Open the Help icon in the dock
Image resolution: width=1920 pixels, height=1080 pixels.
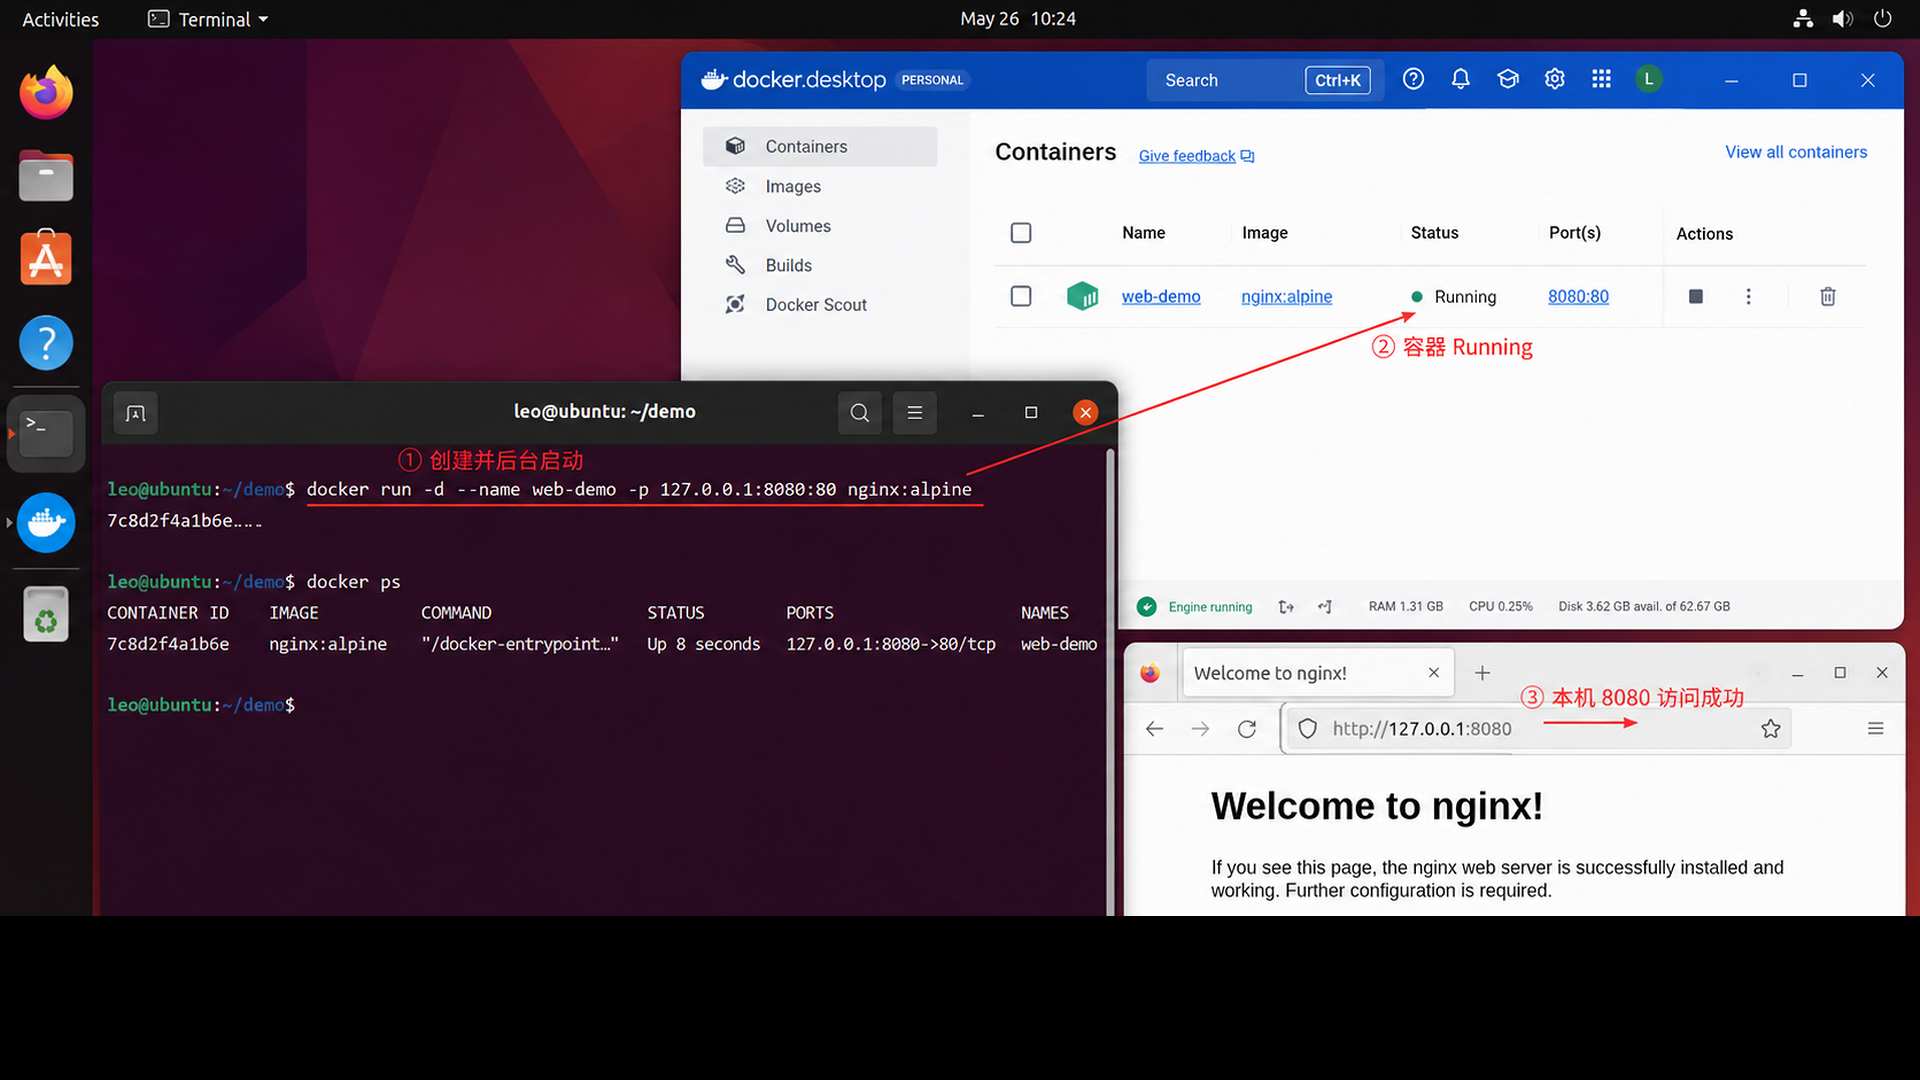coord(46,343)
